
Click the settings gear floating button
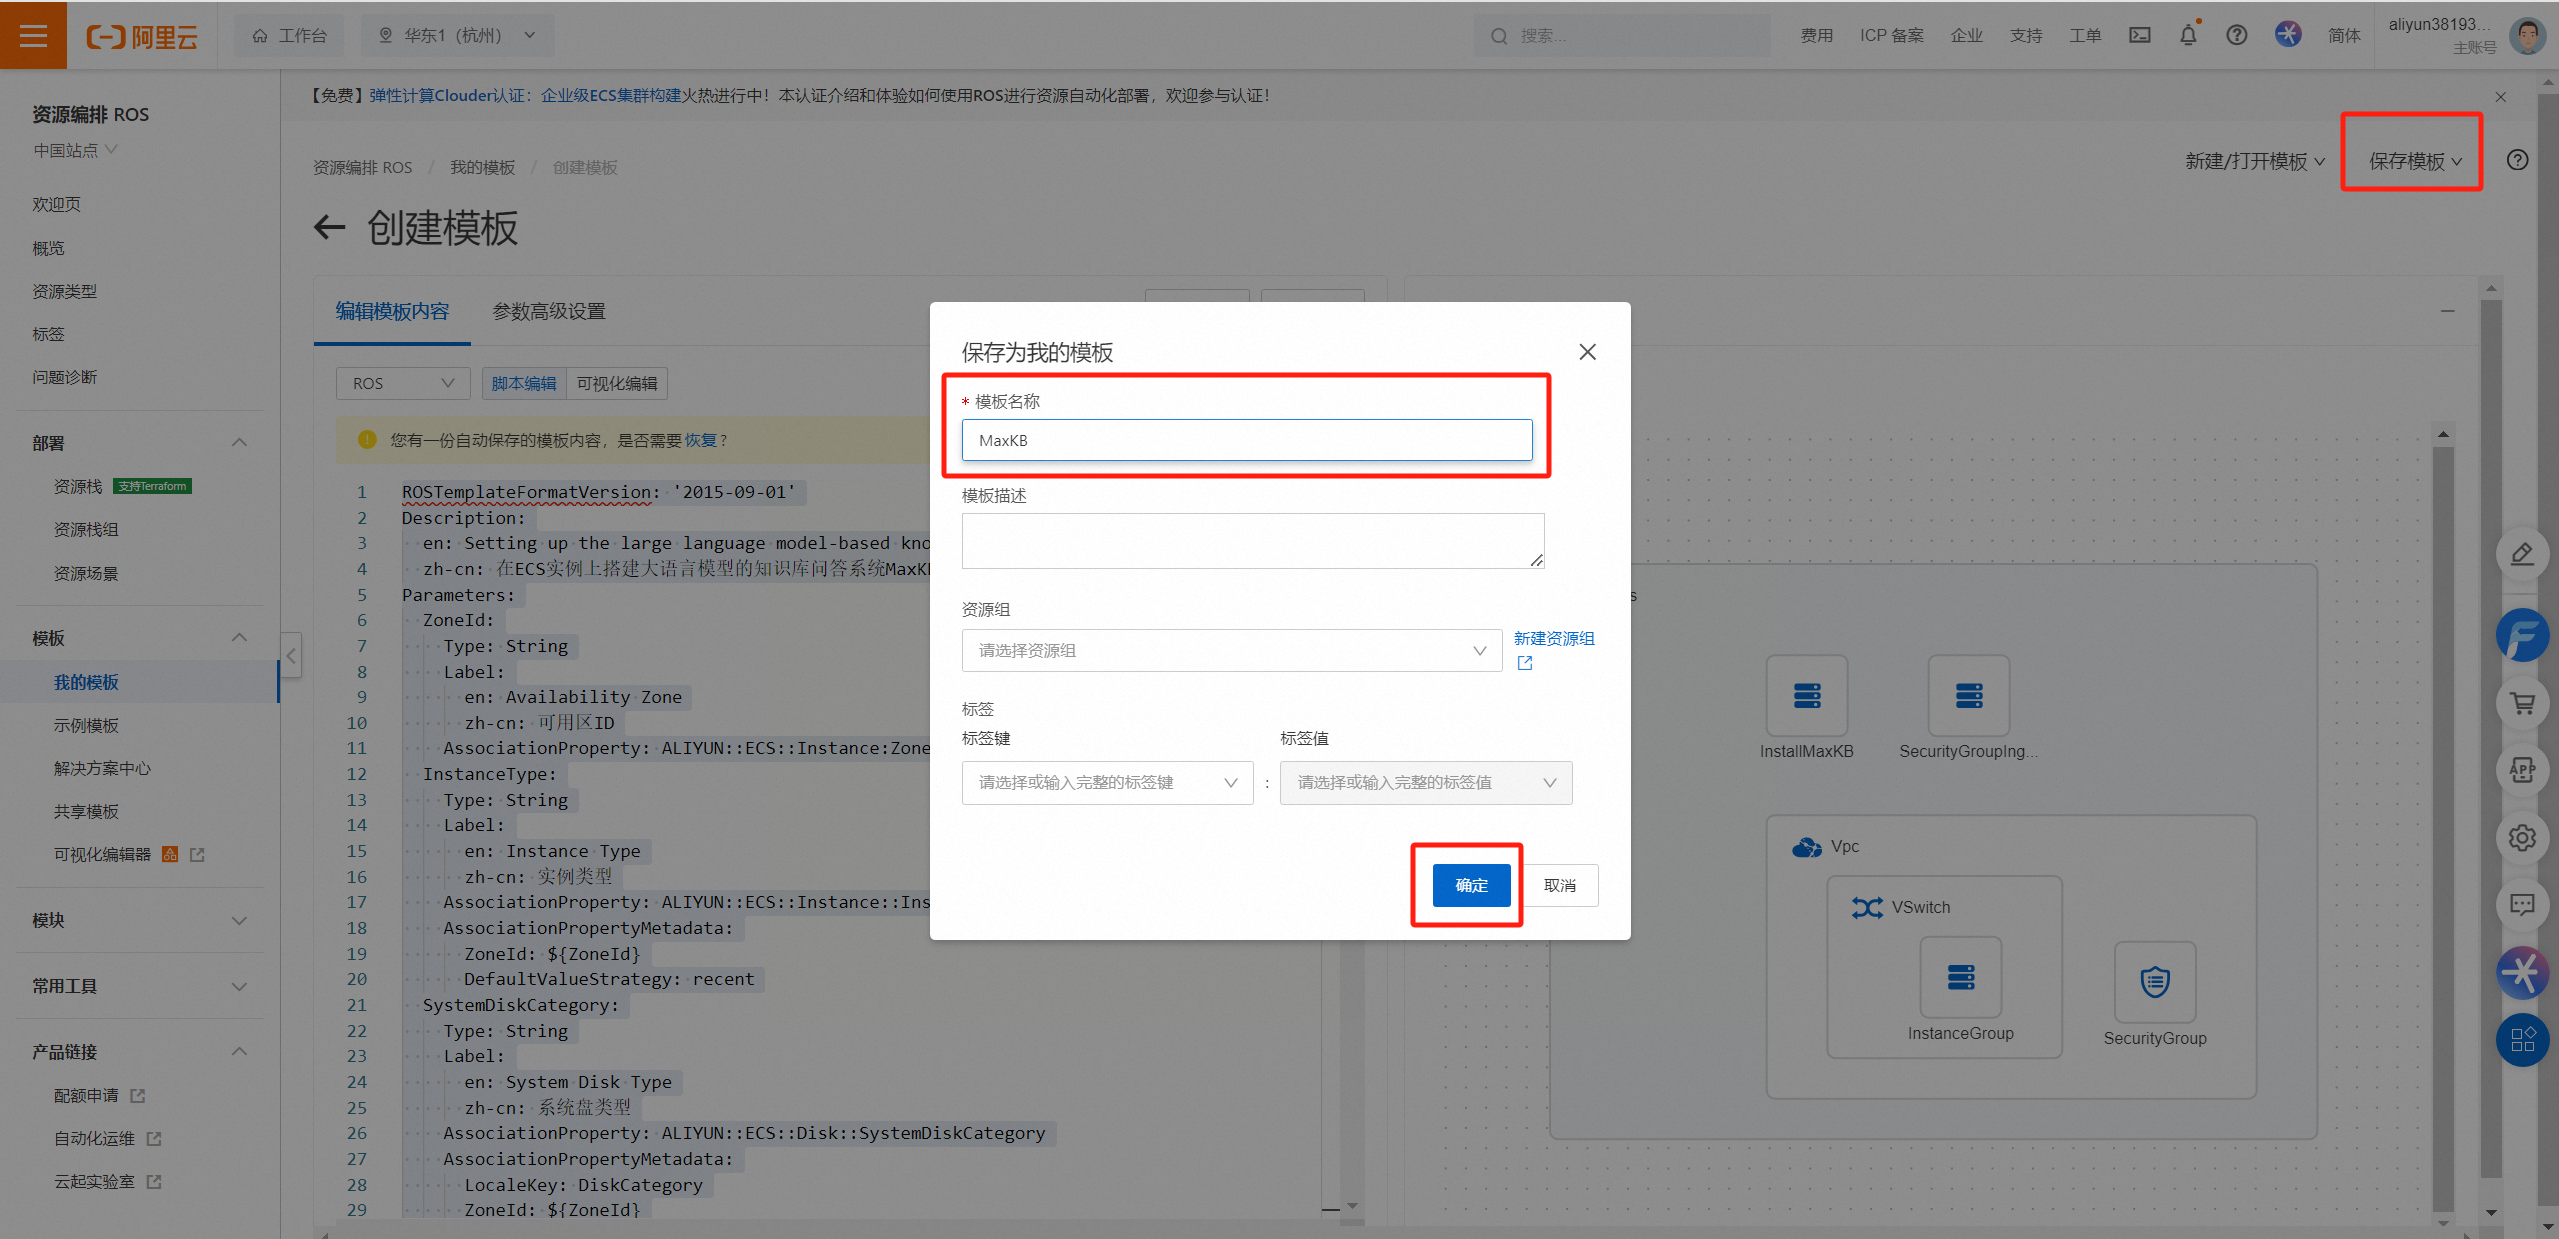pos(2521,838)
